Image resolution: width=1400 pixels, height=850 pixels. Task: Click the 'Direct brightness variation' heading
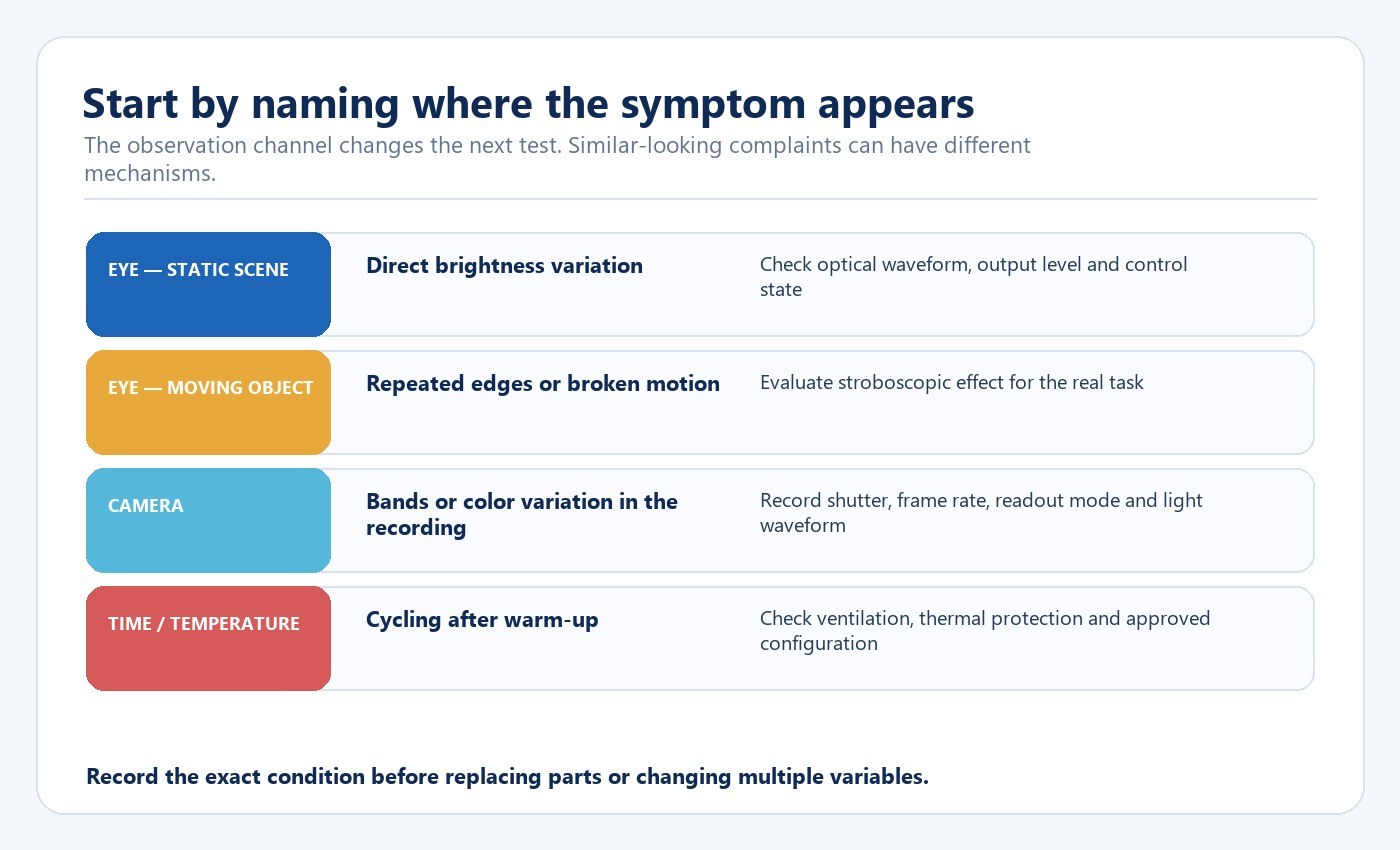coord(504,266)
